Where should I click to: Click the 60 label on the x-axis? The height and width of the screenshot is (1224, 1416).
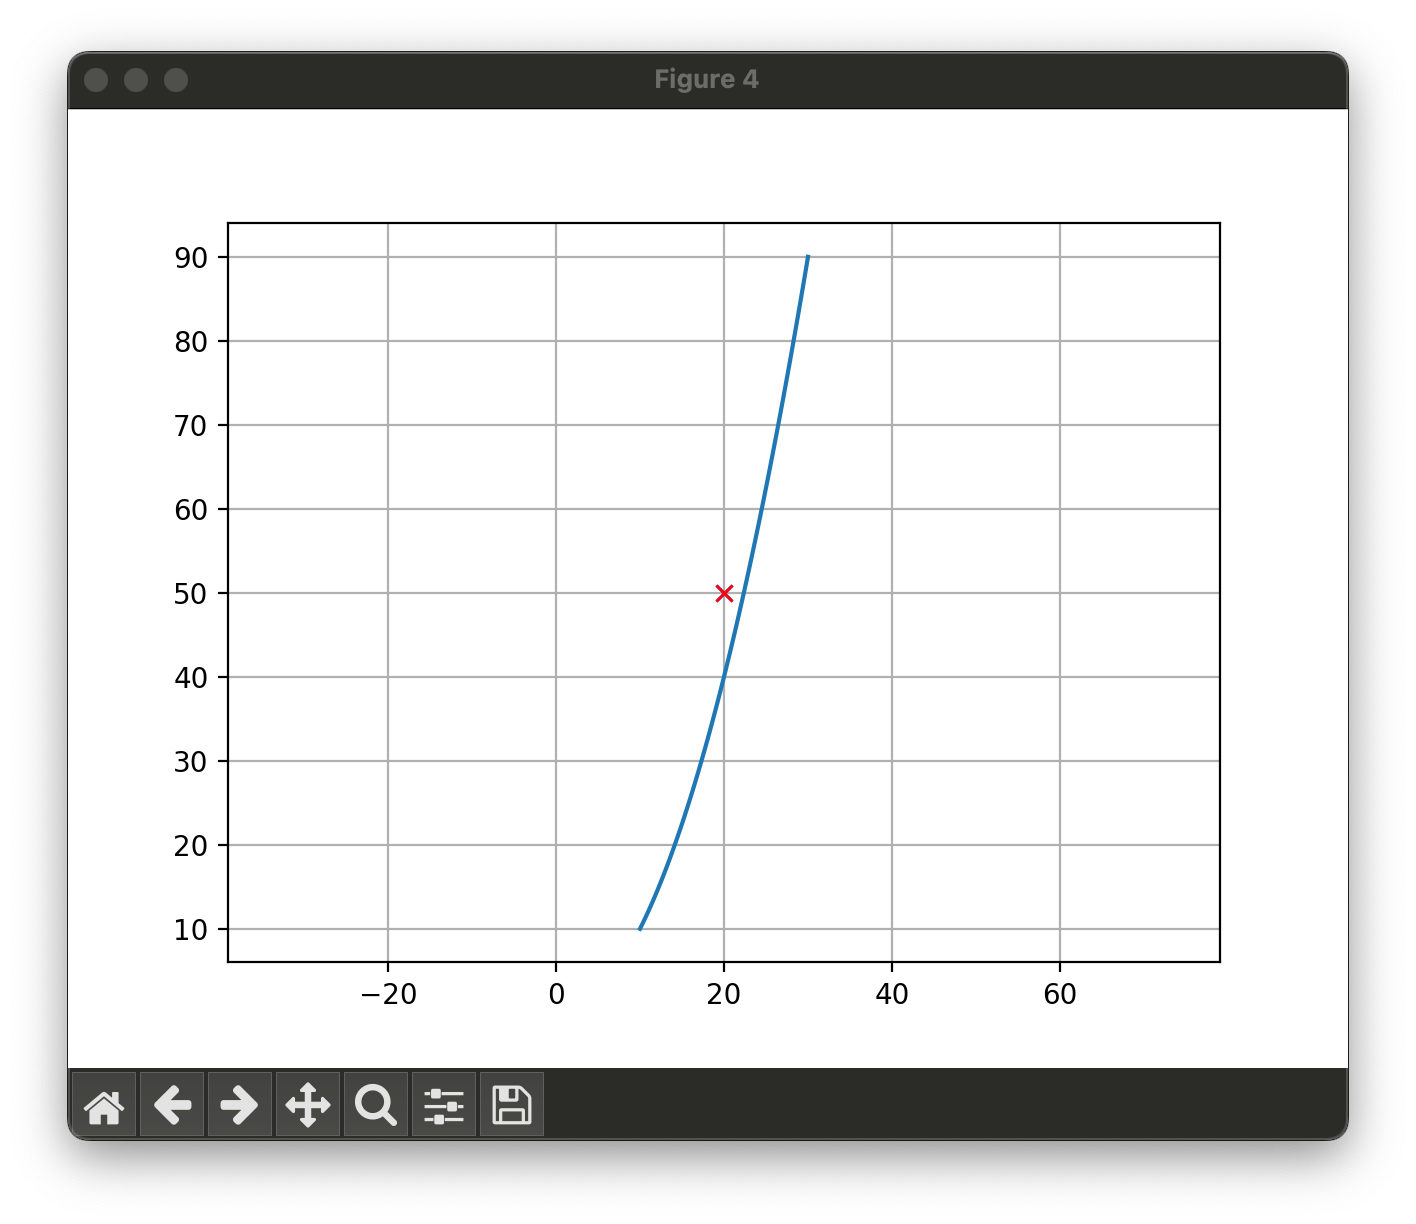1060,994
